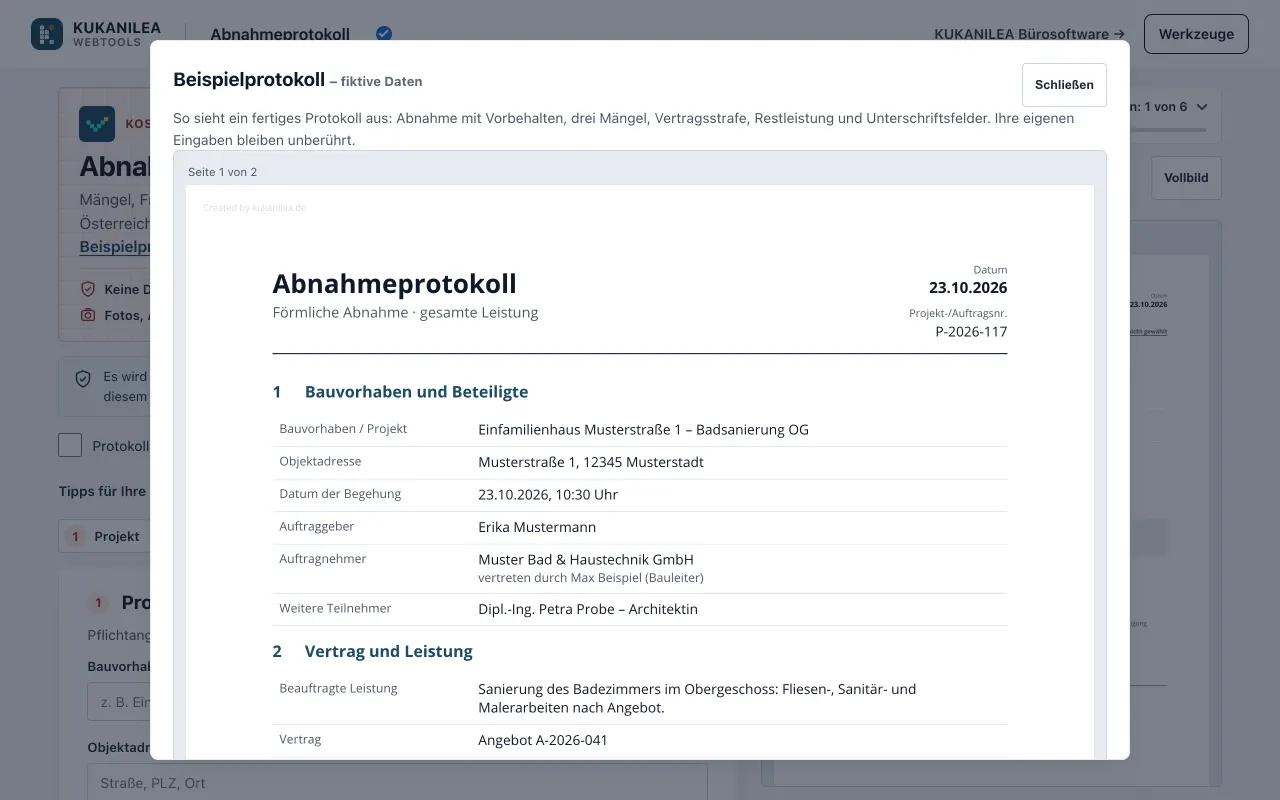Click the KUKANILEA Webtools logo icon

(x=47, y=34)
